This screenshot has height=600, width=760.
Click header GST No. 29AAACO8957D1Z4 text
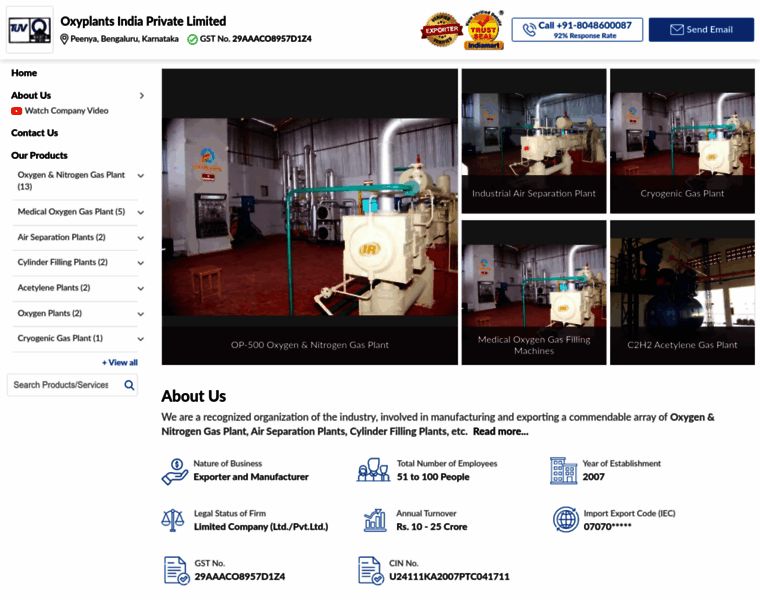pyautogui.click(x=256, y=39)
